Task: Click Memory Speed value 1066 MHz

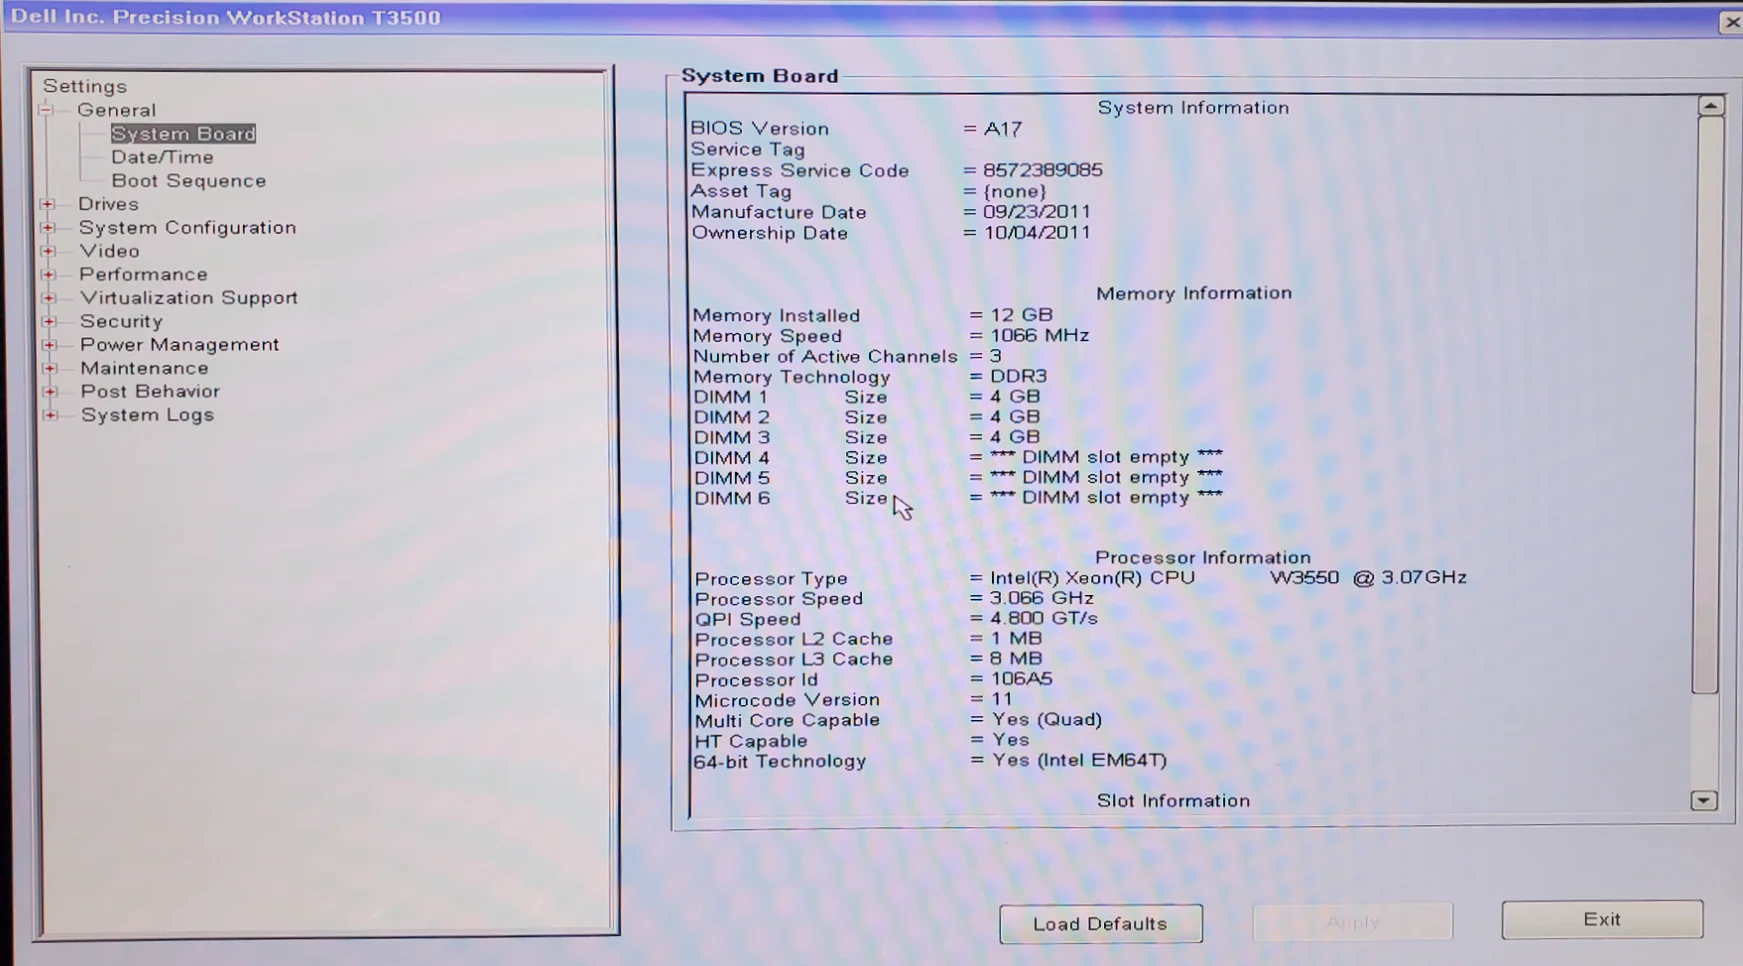Action: coord(1040,336)
